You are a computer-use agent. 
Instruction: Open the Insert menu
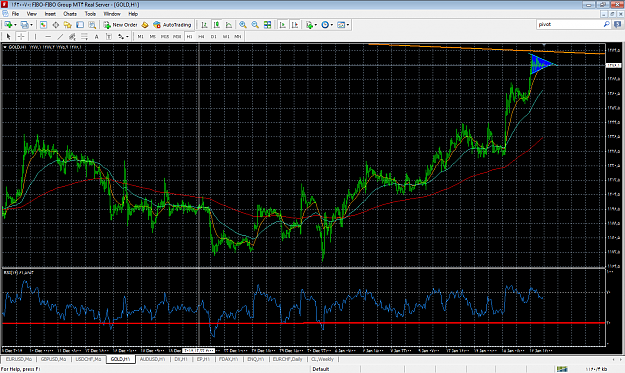click(x=50, y=14)
